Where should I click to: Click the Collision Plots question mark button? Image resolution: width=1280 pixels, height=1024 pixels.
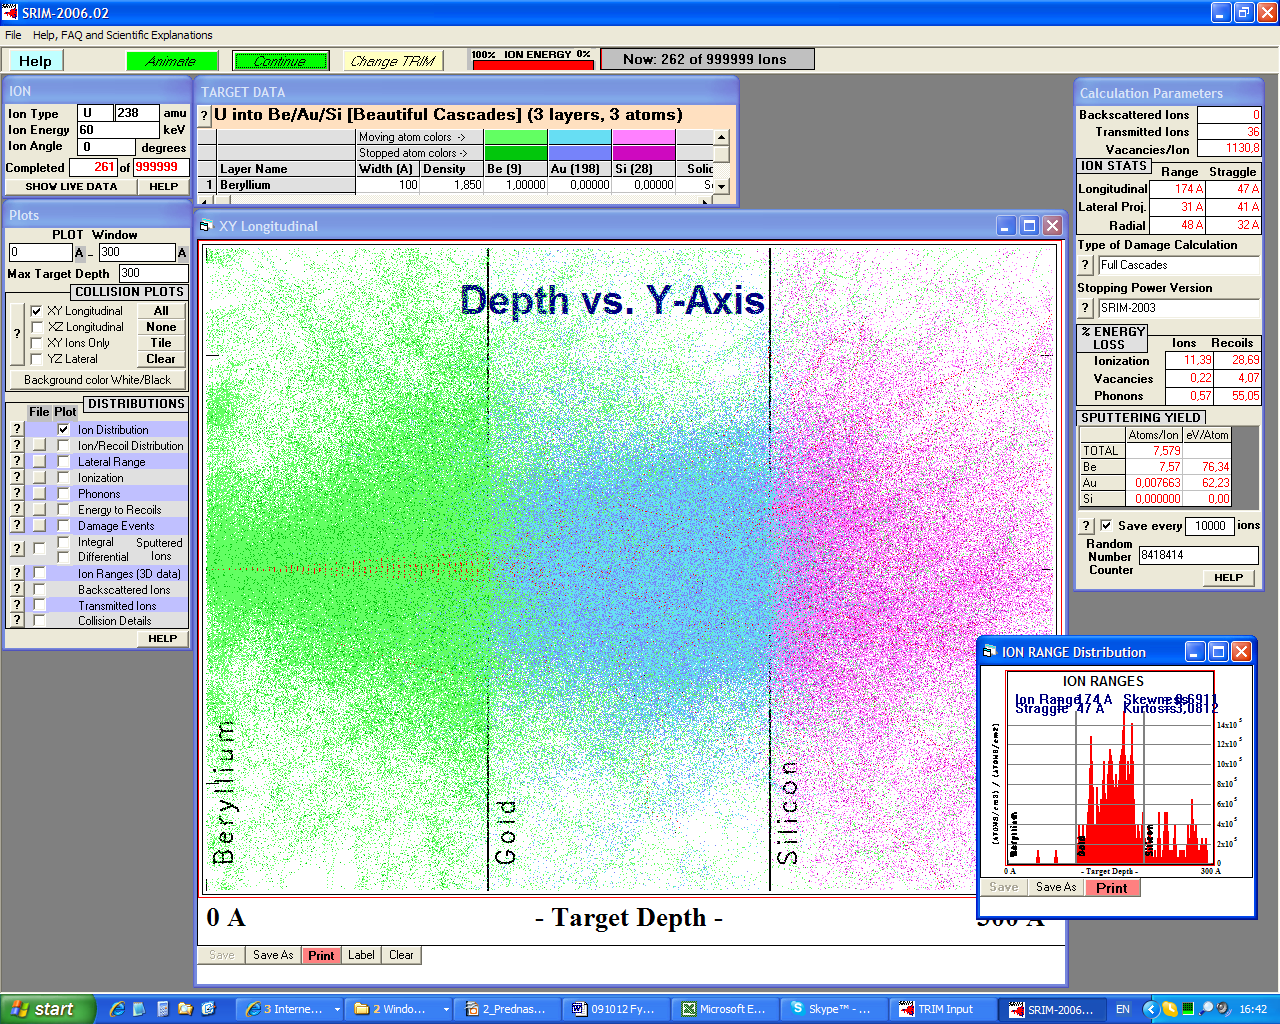click(16, 334)
